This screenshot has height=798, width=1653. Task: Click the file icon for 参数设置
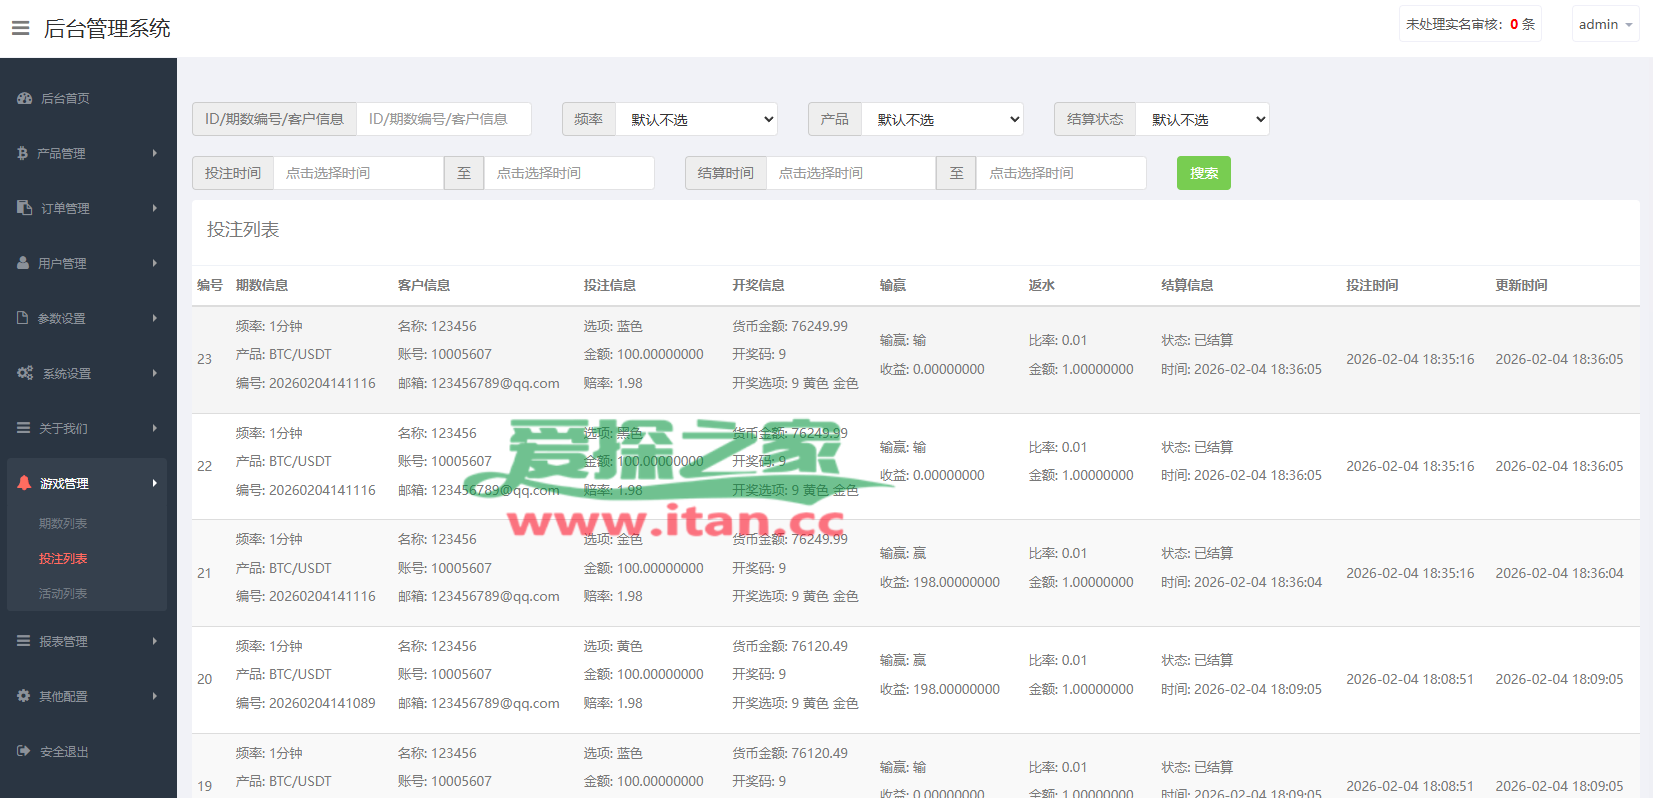click(x=23, y=318)
